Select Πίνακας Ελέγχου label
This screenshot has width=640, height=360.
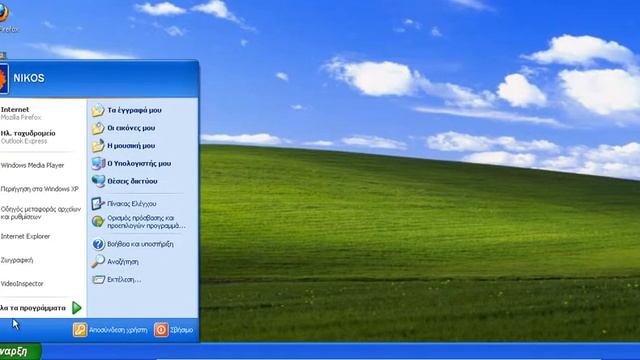(131, 203)
